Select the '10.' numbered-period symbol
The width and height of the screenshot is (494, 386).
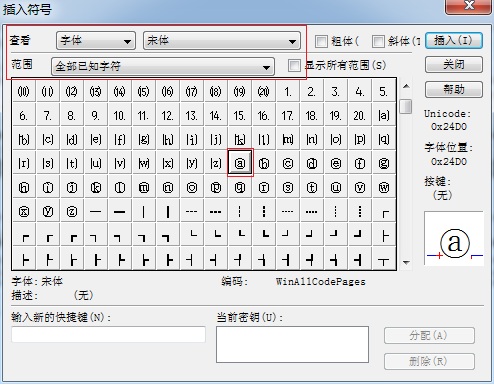(120, 115)
